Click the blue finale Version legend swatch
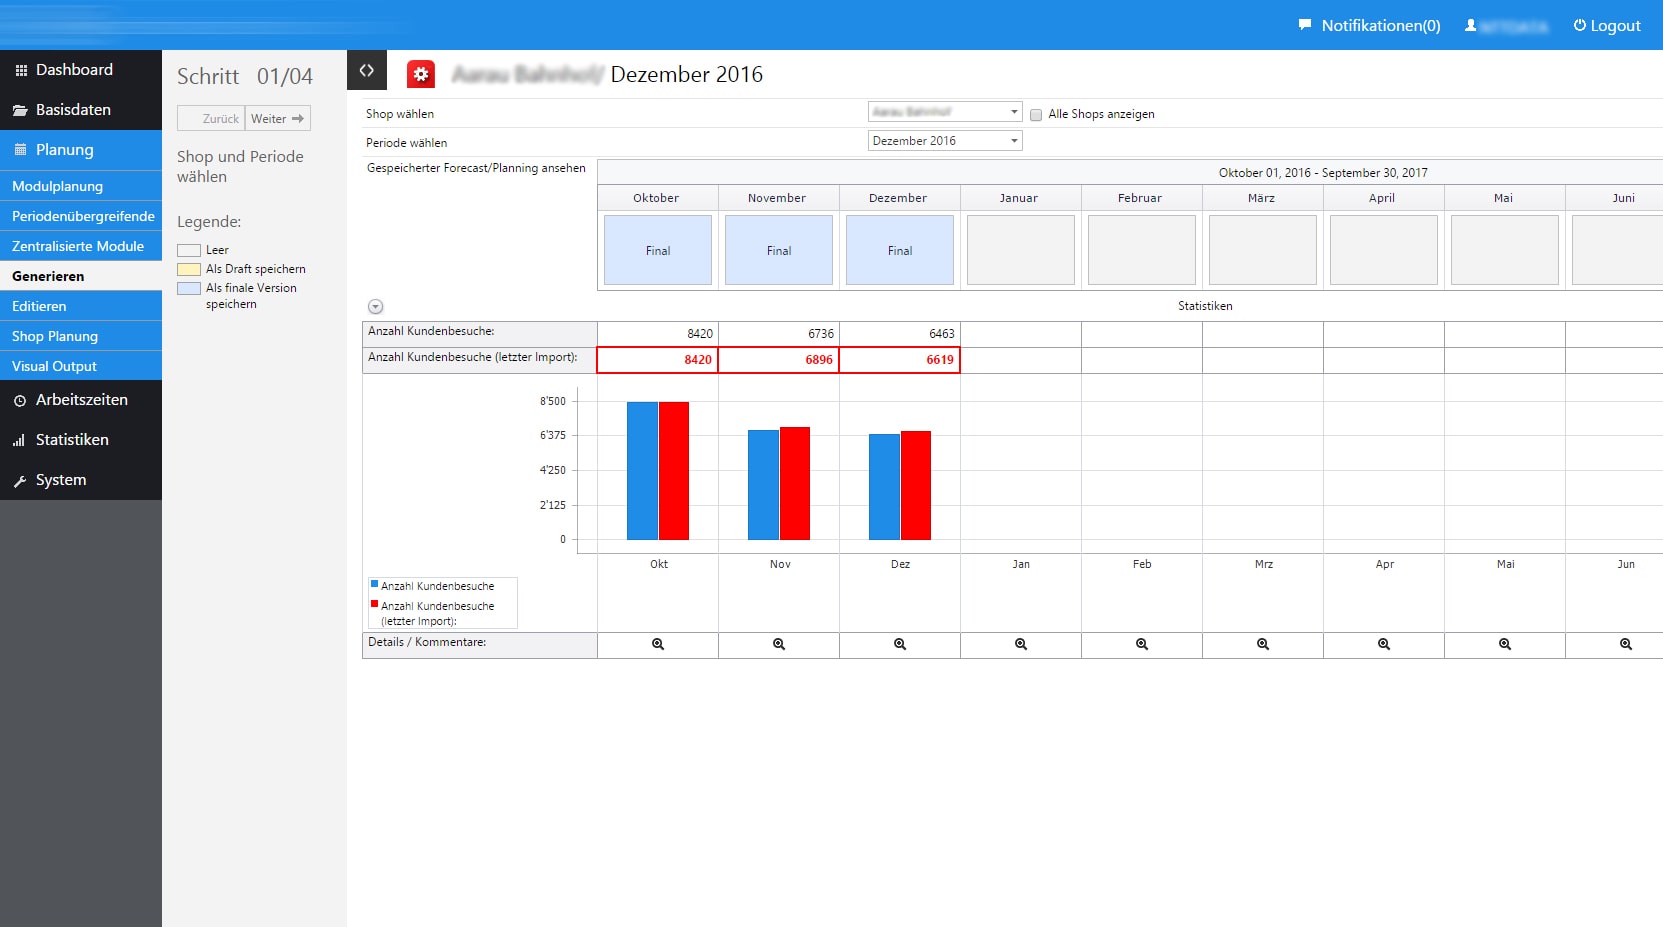Viewport: 1663px width, 927px height. [x=189, y=288]
